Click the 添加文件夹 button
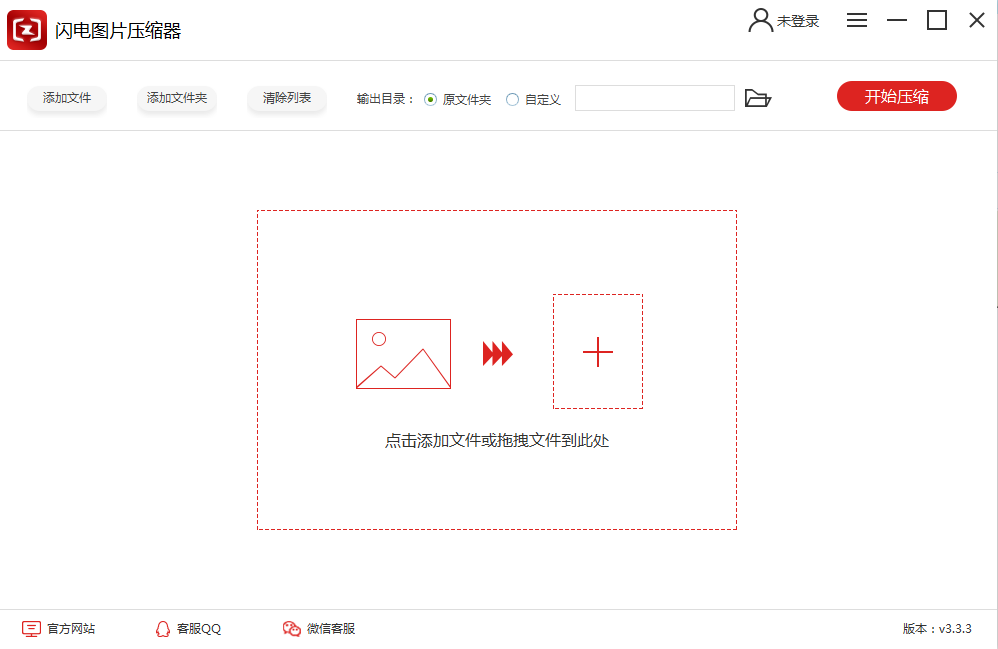Screen dimensions: 998x649 pyautogui.click(x=177, y=98)
